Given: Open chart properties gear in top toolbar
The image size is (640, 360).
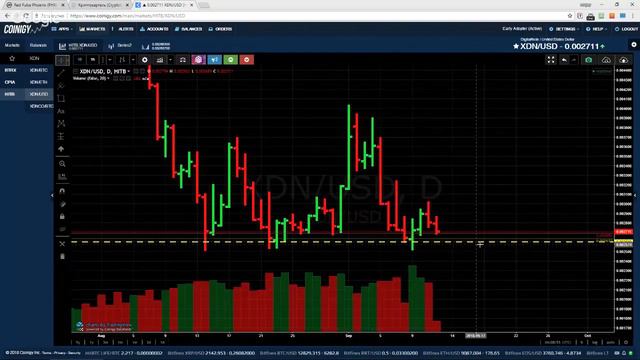Looking at the screenshot, I should click(x=144, y=60).
